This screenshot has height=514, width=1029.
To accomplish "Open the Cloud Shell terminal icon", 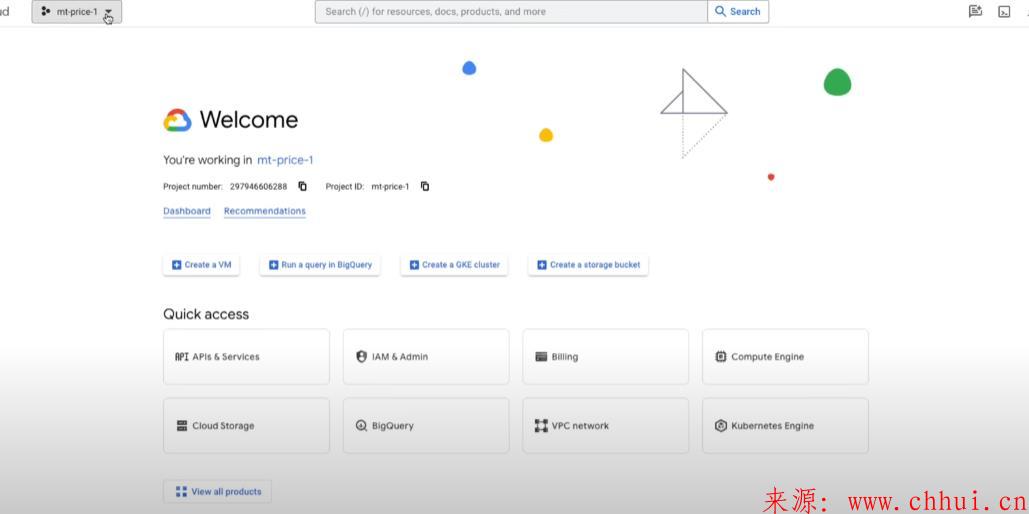I will (x=1004, y=12).
